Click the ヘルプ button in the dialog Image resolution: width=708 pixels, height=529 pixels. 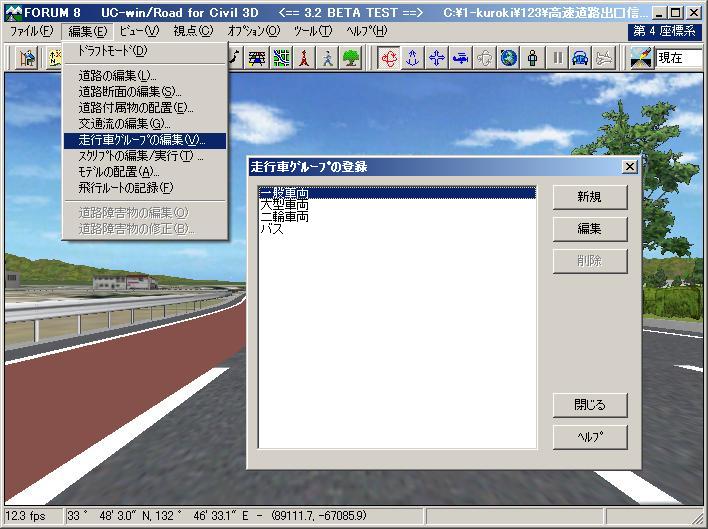590,437
